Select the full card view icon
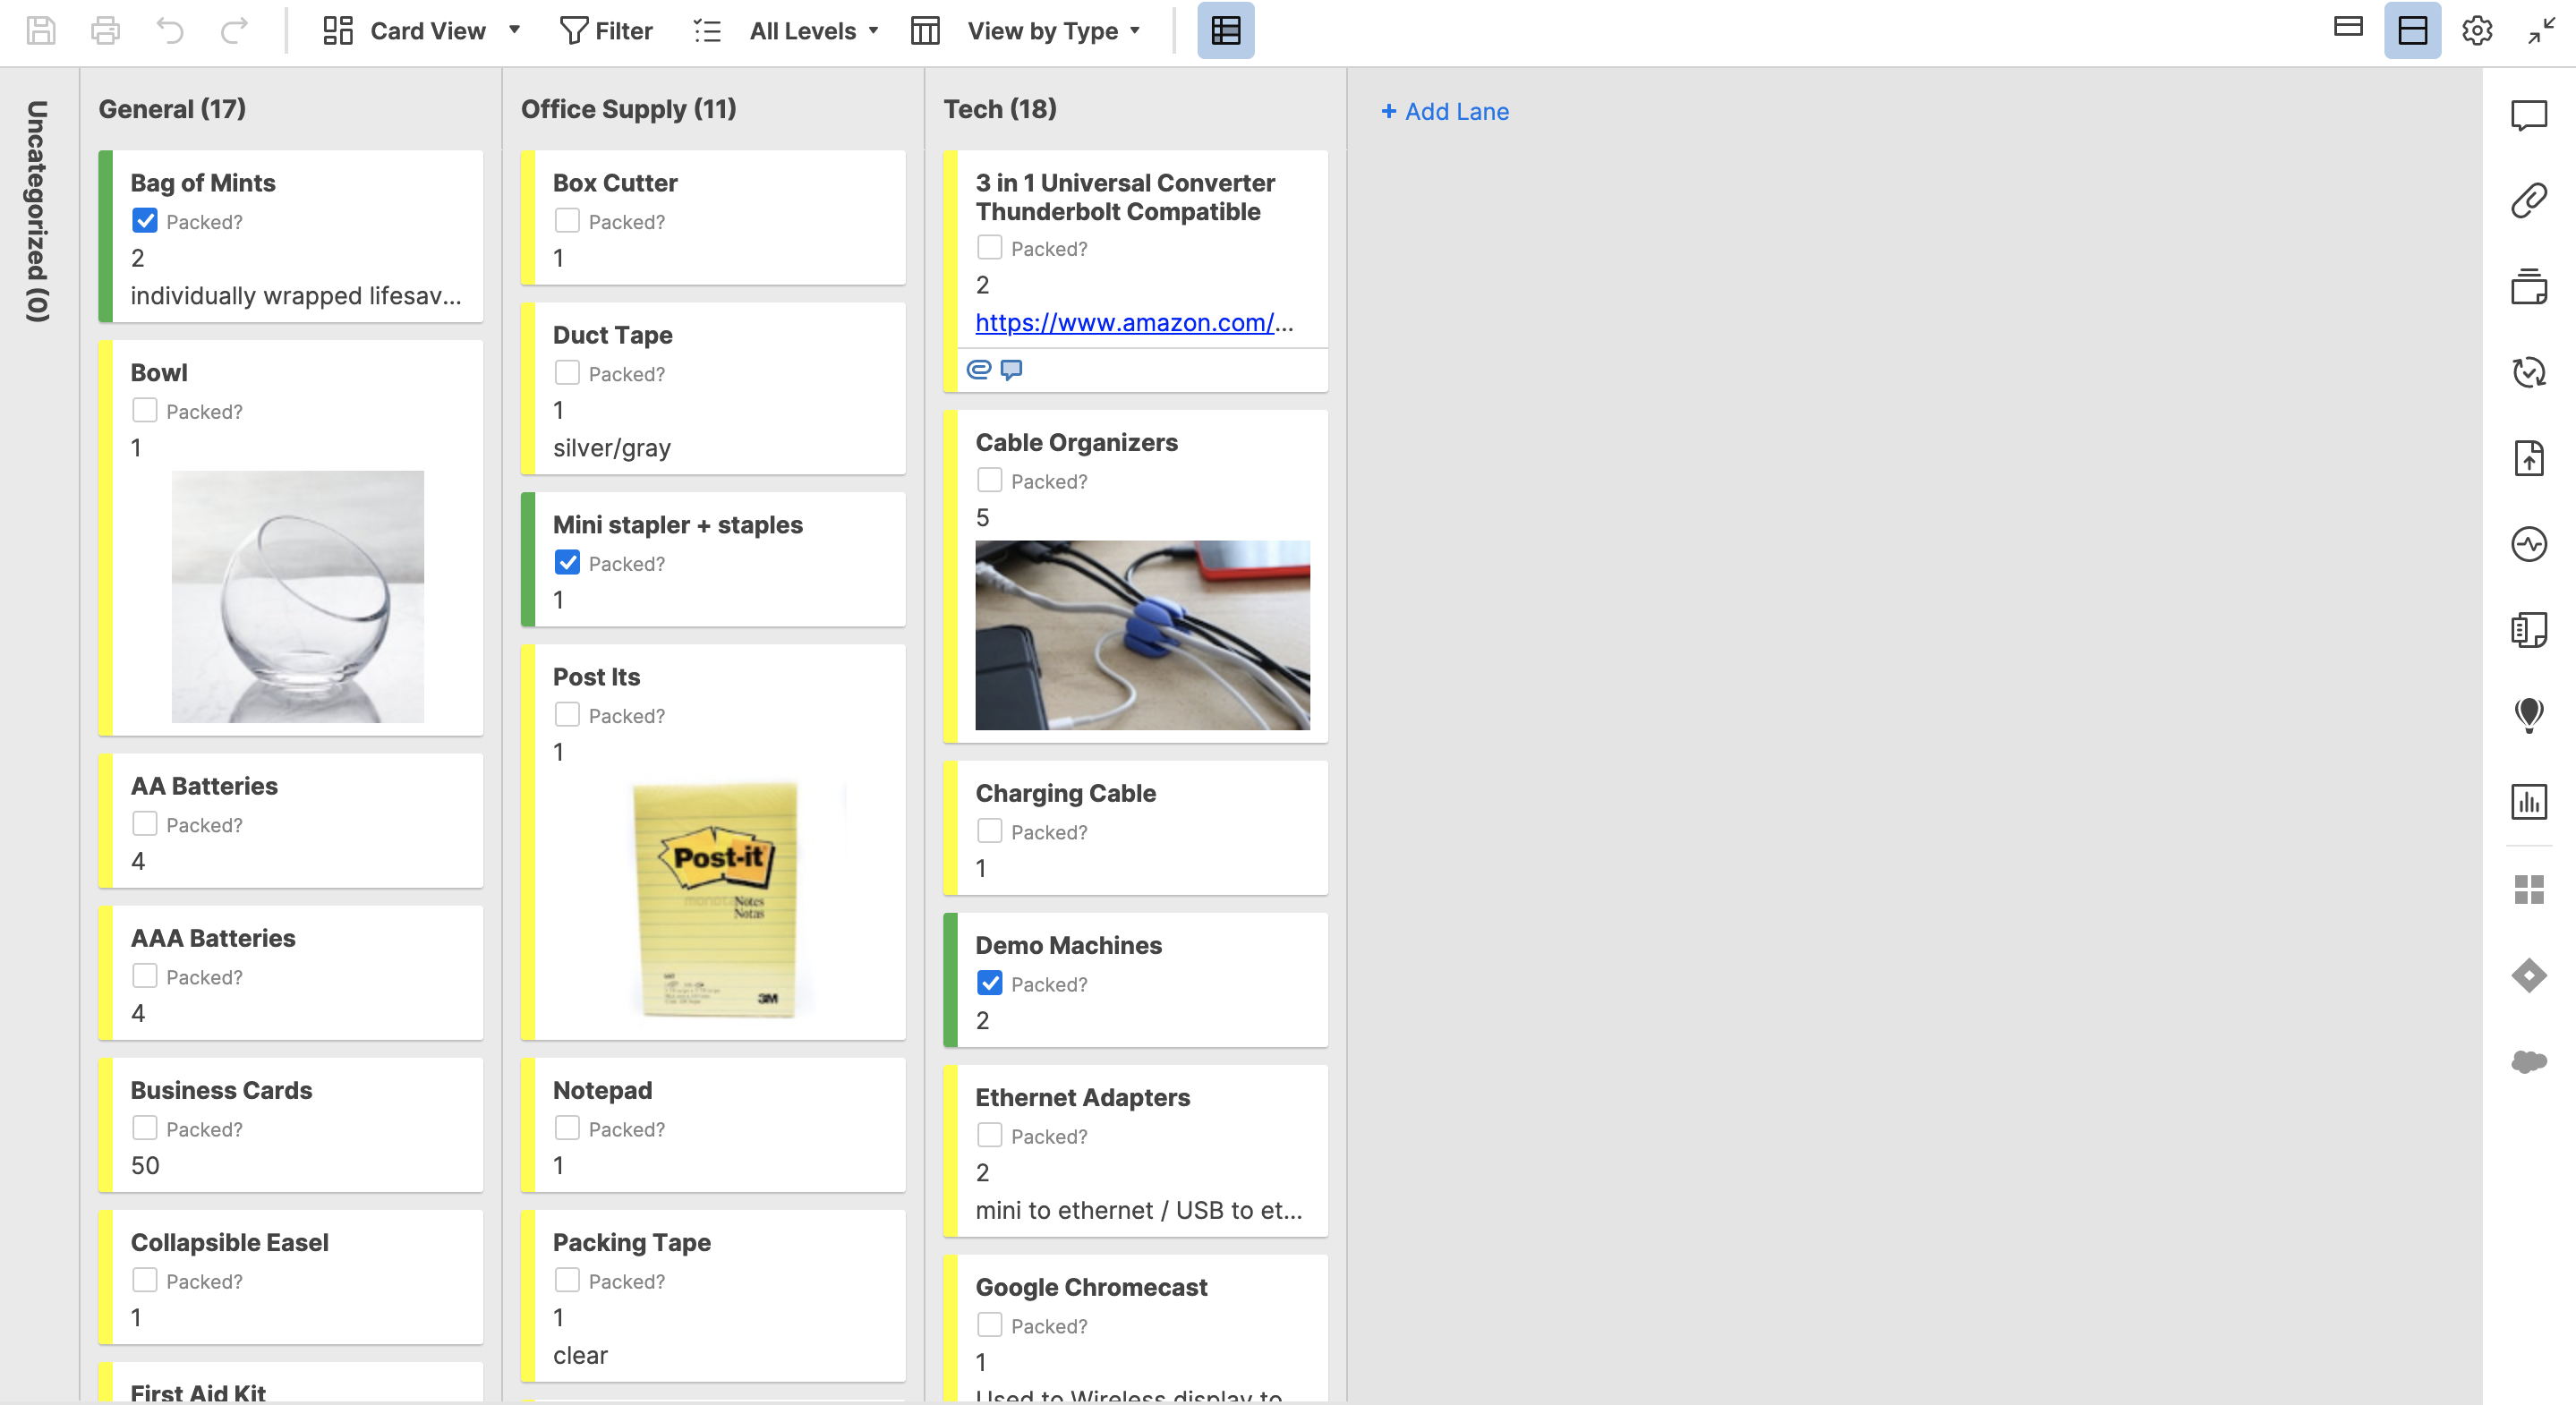The height and width of the screenshot is (1405, 2576). coord(2412,31)
